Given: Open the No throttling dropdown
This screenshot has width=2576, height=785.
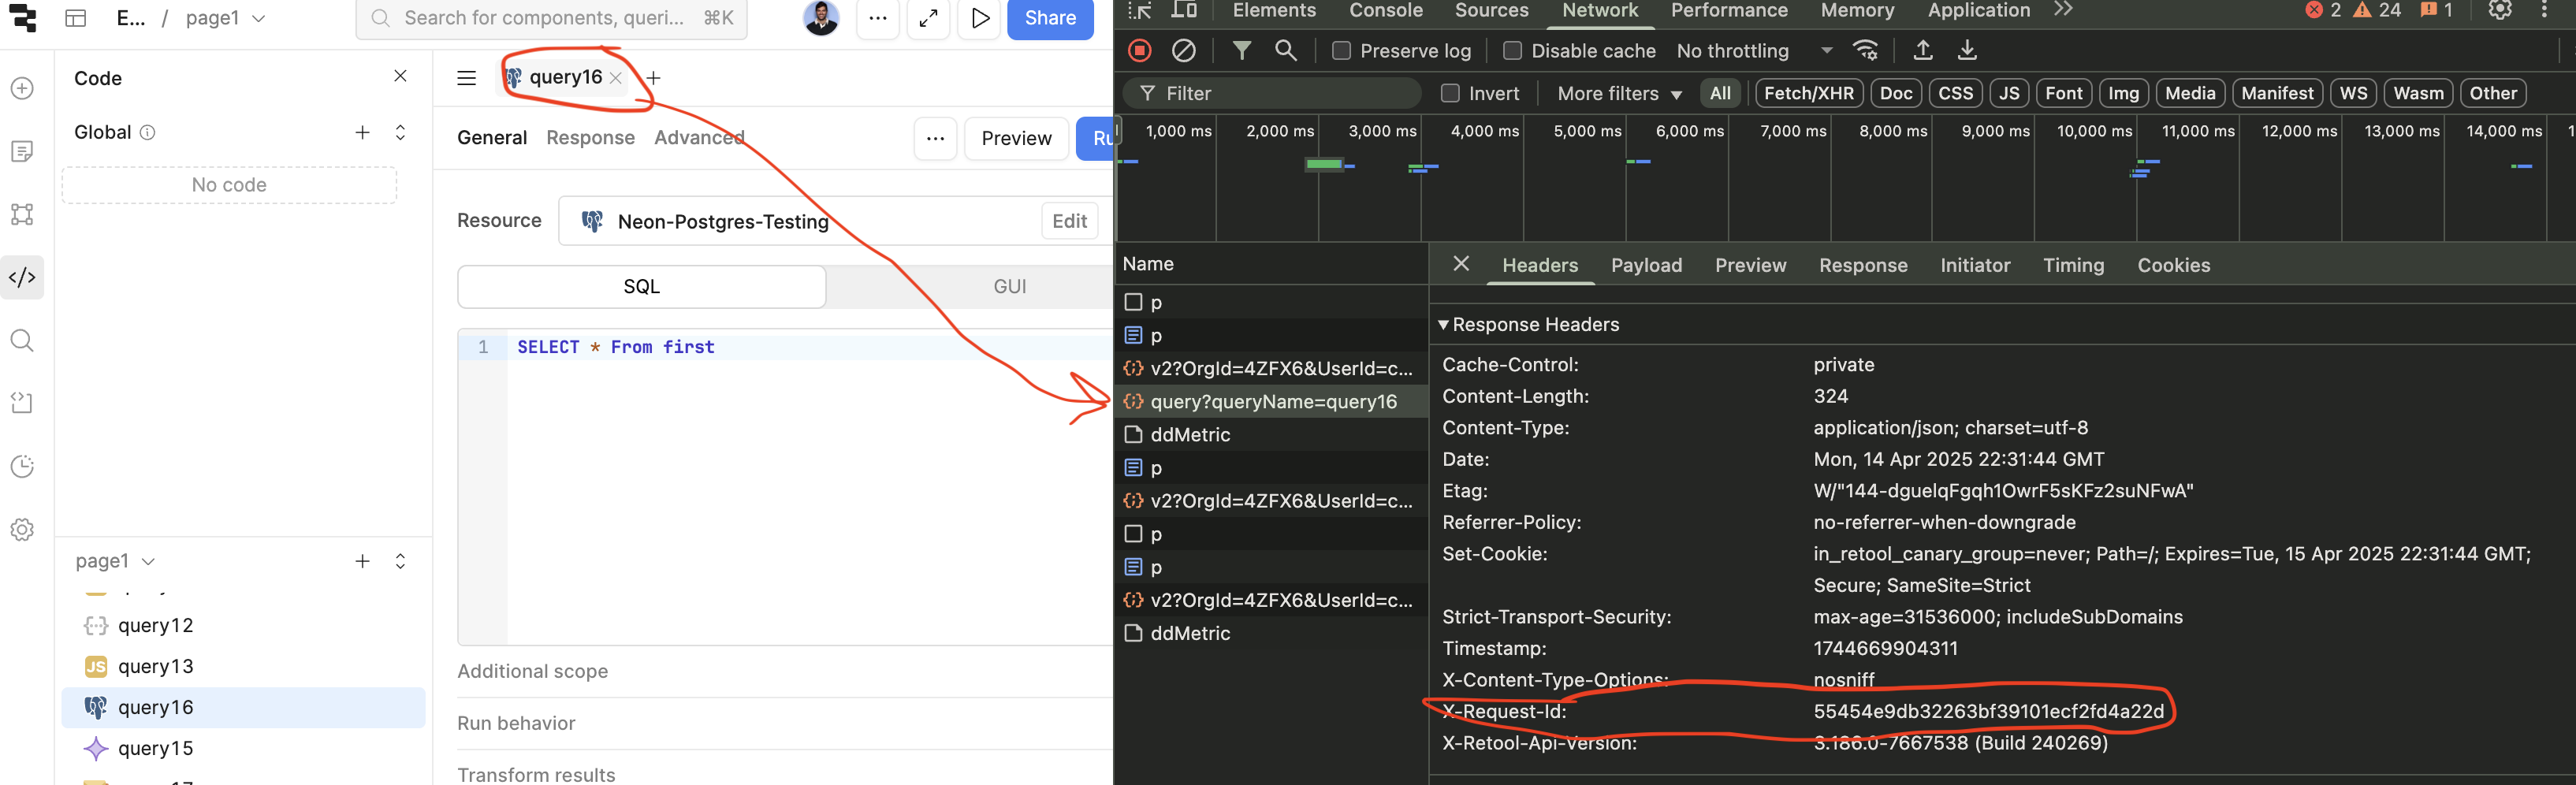Looking at the screenshot, I should tap(1755, 51).
